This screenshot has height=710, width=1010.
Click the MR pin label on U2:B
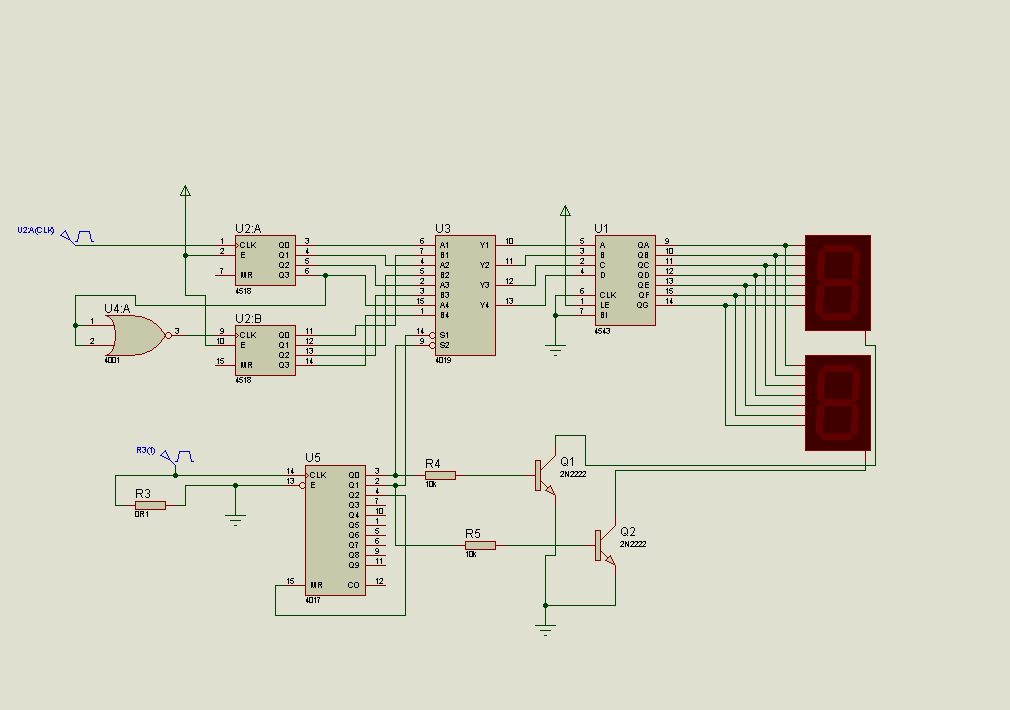coord(246,365)
